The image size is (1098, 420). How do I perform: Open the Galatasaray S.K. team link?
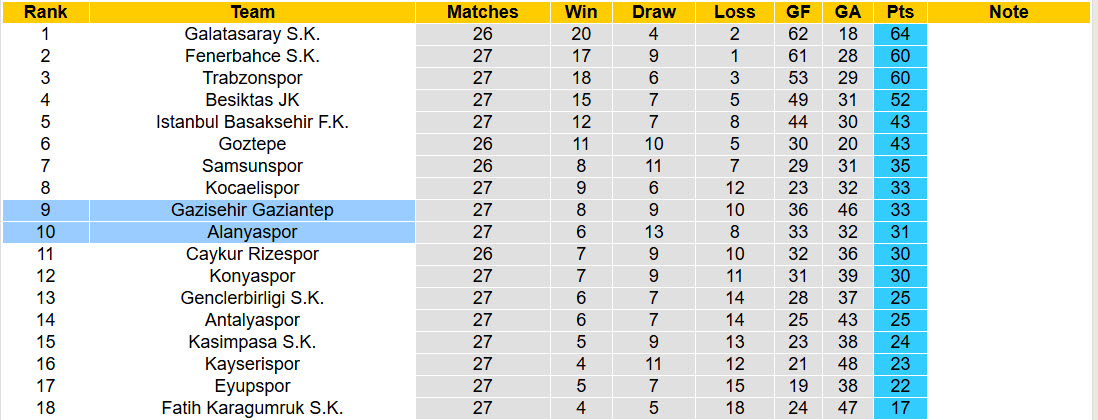[252, 33]
